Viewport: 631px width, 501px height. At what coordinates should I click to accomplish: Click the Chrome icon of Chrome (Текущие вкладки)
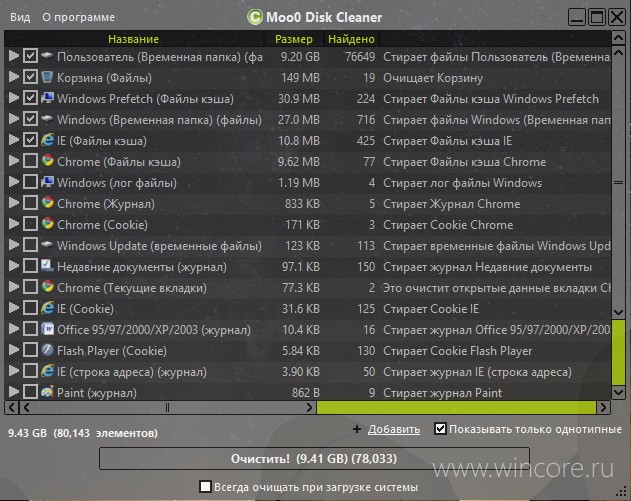point(47,287)
